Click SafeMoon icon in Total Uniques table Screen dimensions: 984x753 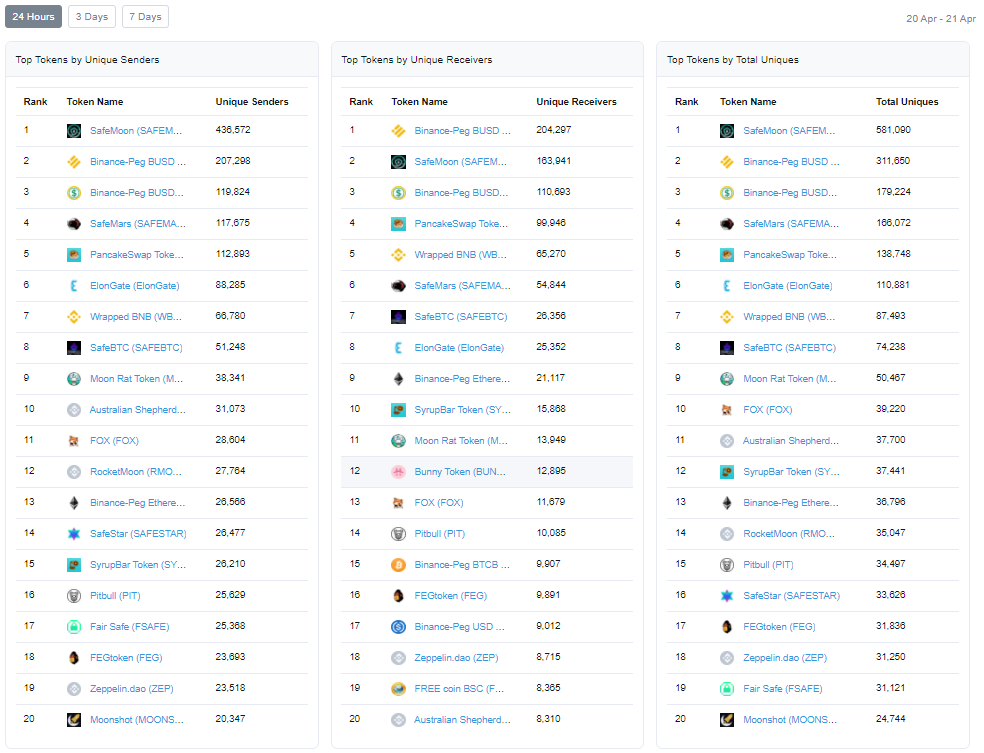click(x=727, y=131)
